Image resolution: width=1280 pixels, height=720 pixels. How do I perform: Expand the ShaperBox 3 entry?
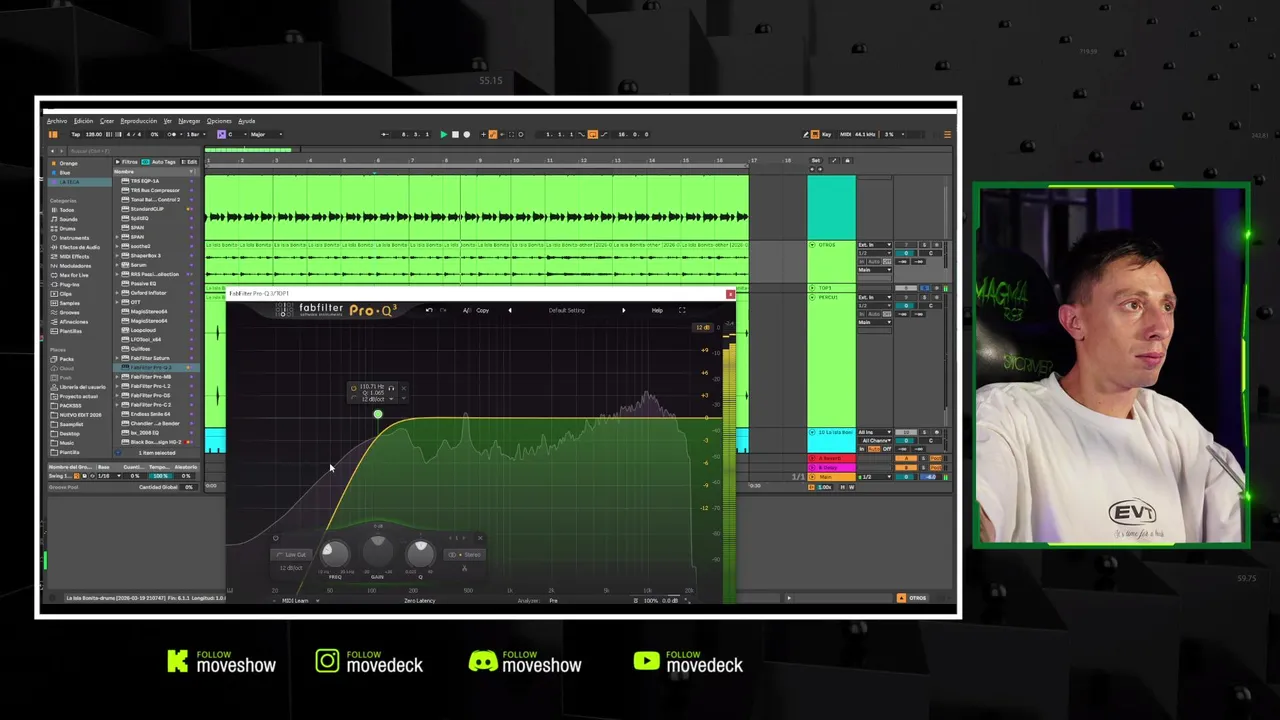[118, 255]
